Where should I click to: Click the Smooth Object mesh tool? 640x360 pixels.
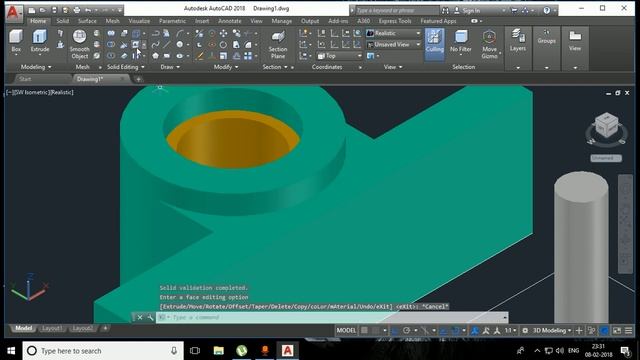[79, 44]
